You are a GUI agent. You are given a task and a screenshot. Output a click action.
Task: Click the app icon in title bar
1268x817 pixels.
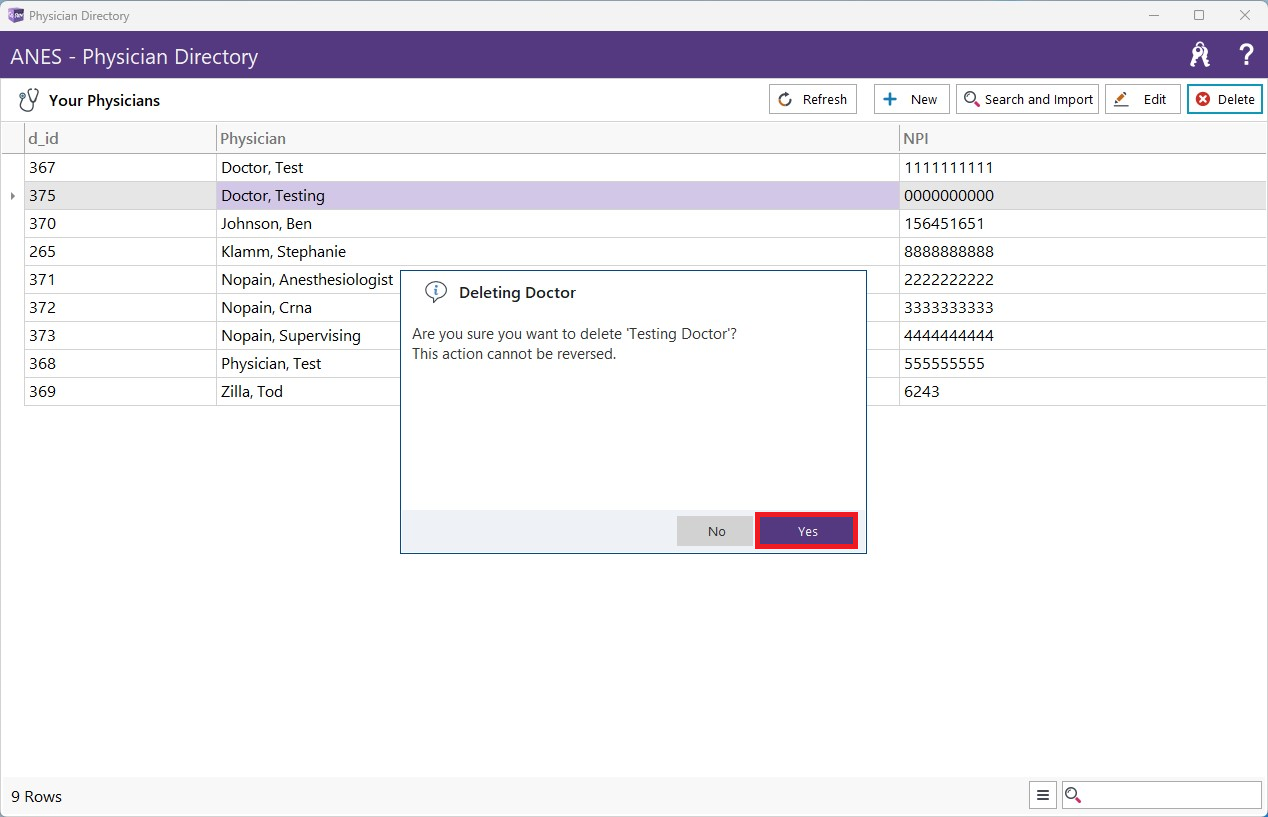click(x=15, y=15)
